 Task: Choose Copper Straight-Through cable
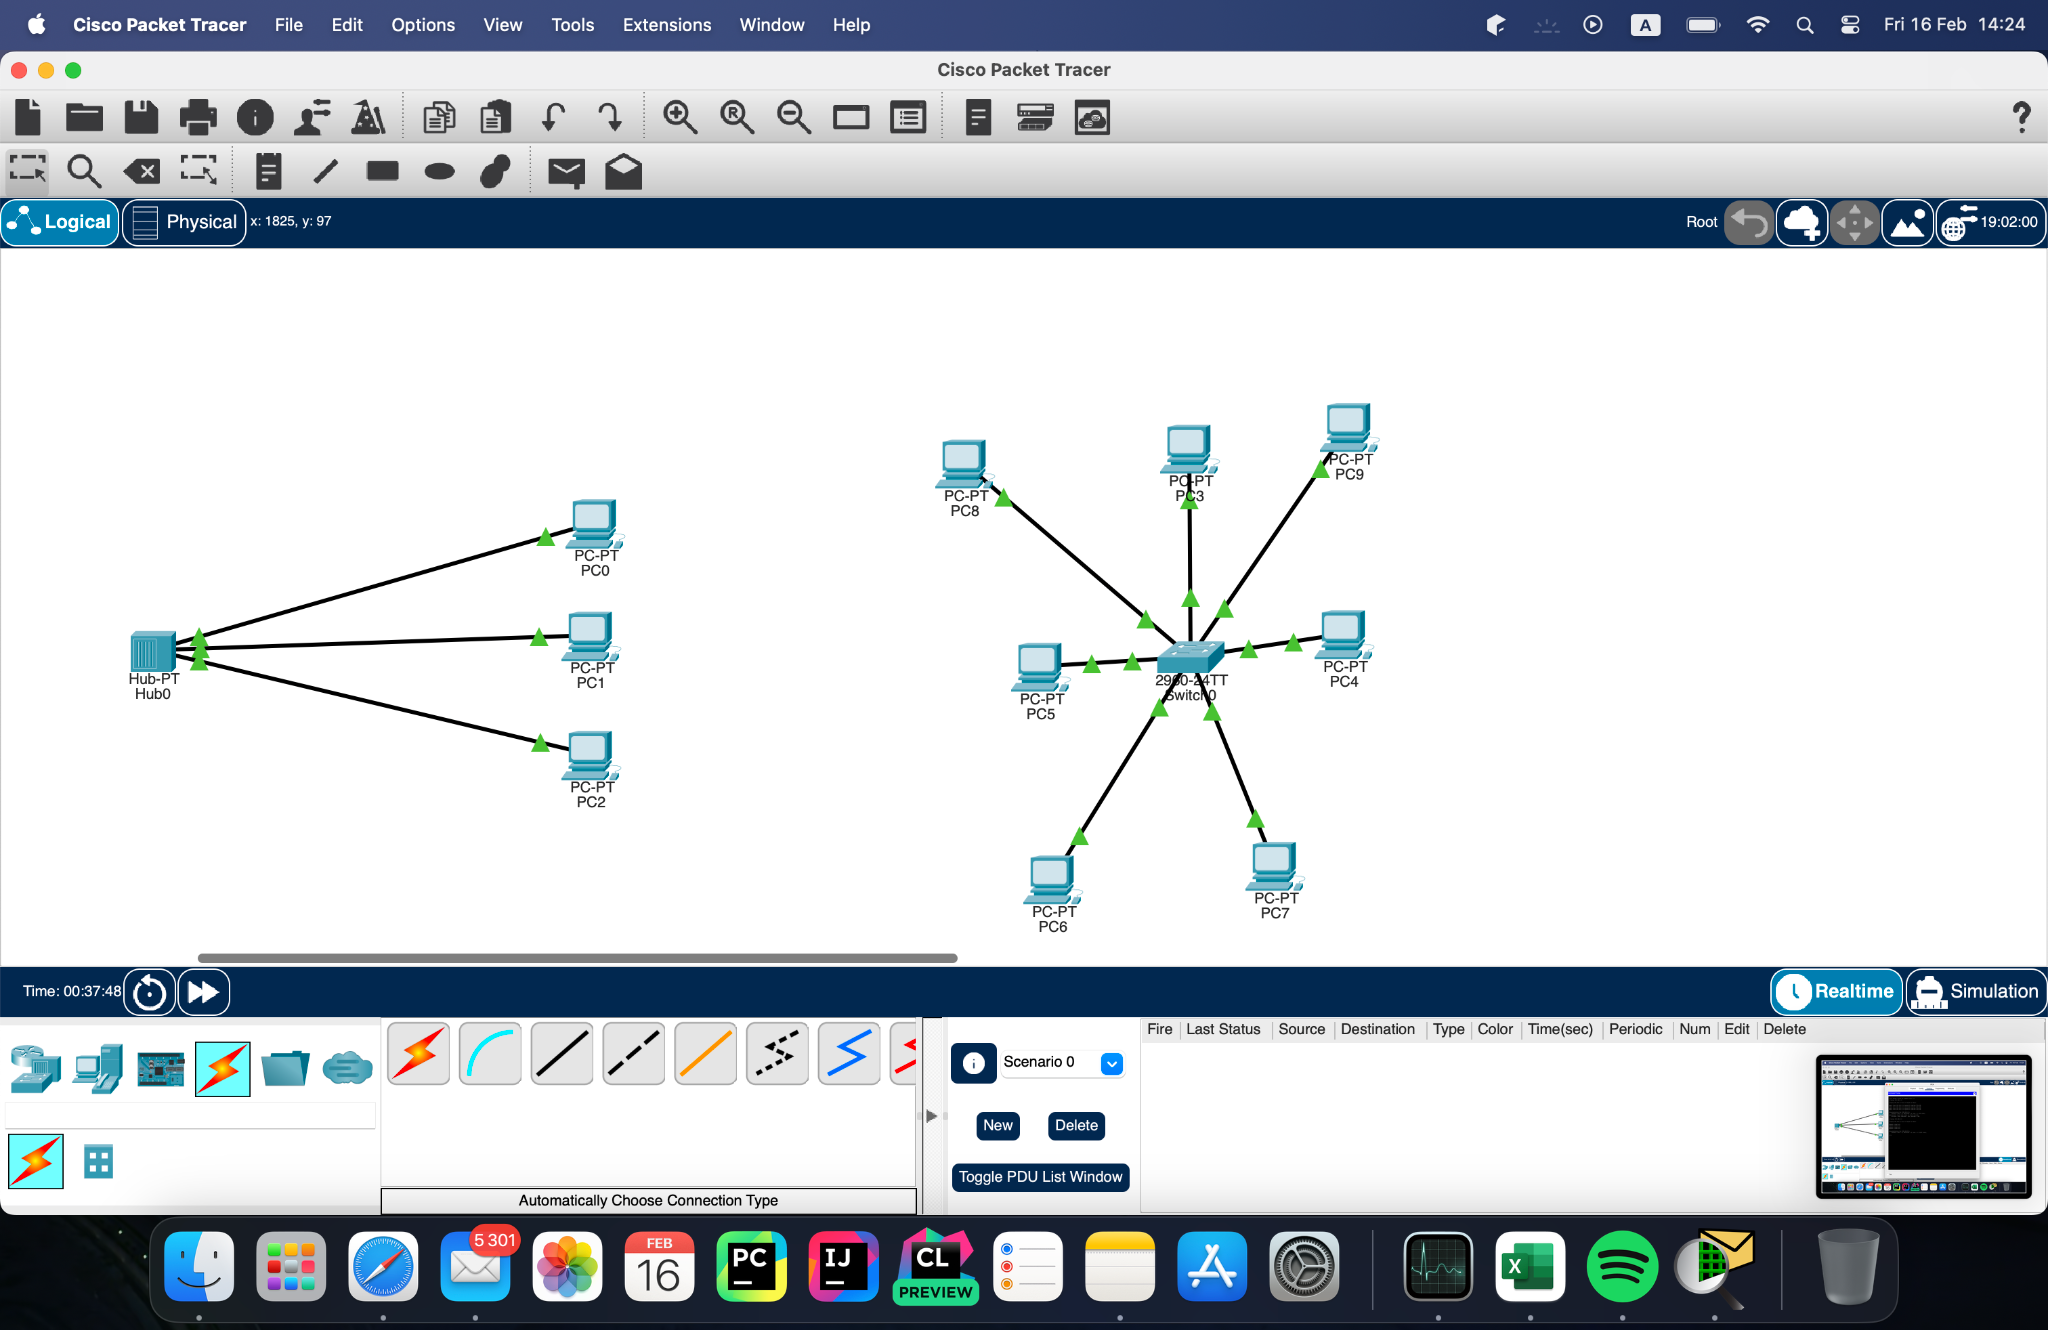coord(562,1054)
